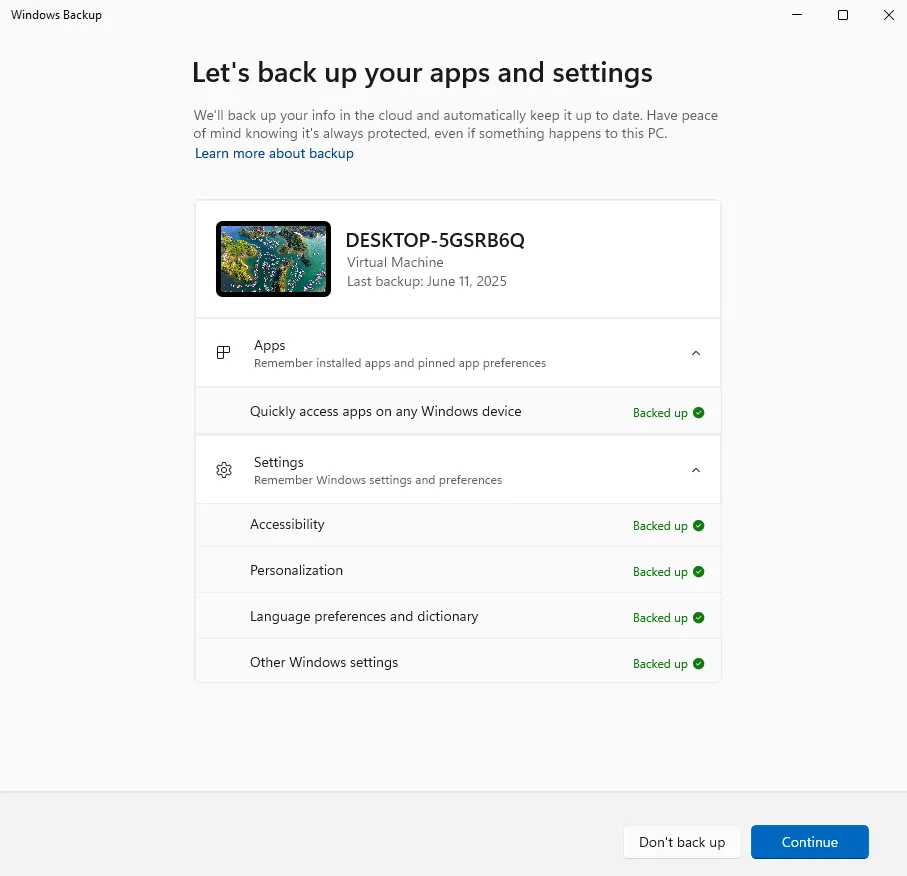Collapse the Apps section chevron
This screenshot has height=876, width=907.
click(696, 353)
